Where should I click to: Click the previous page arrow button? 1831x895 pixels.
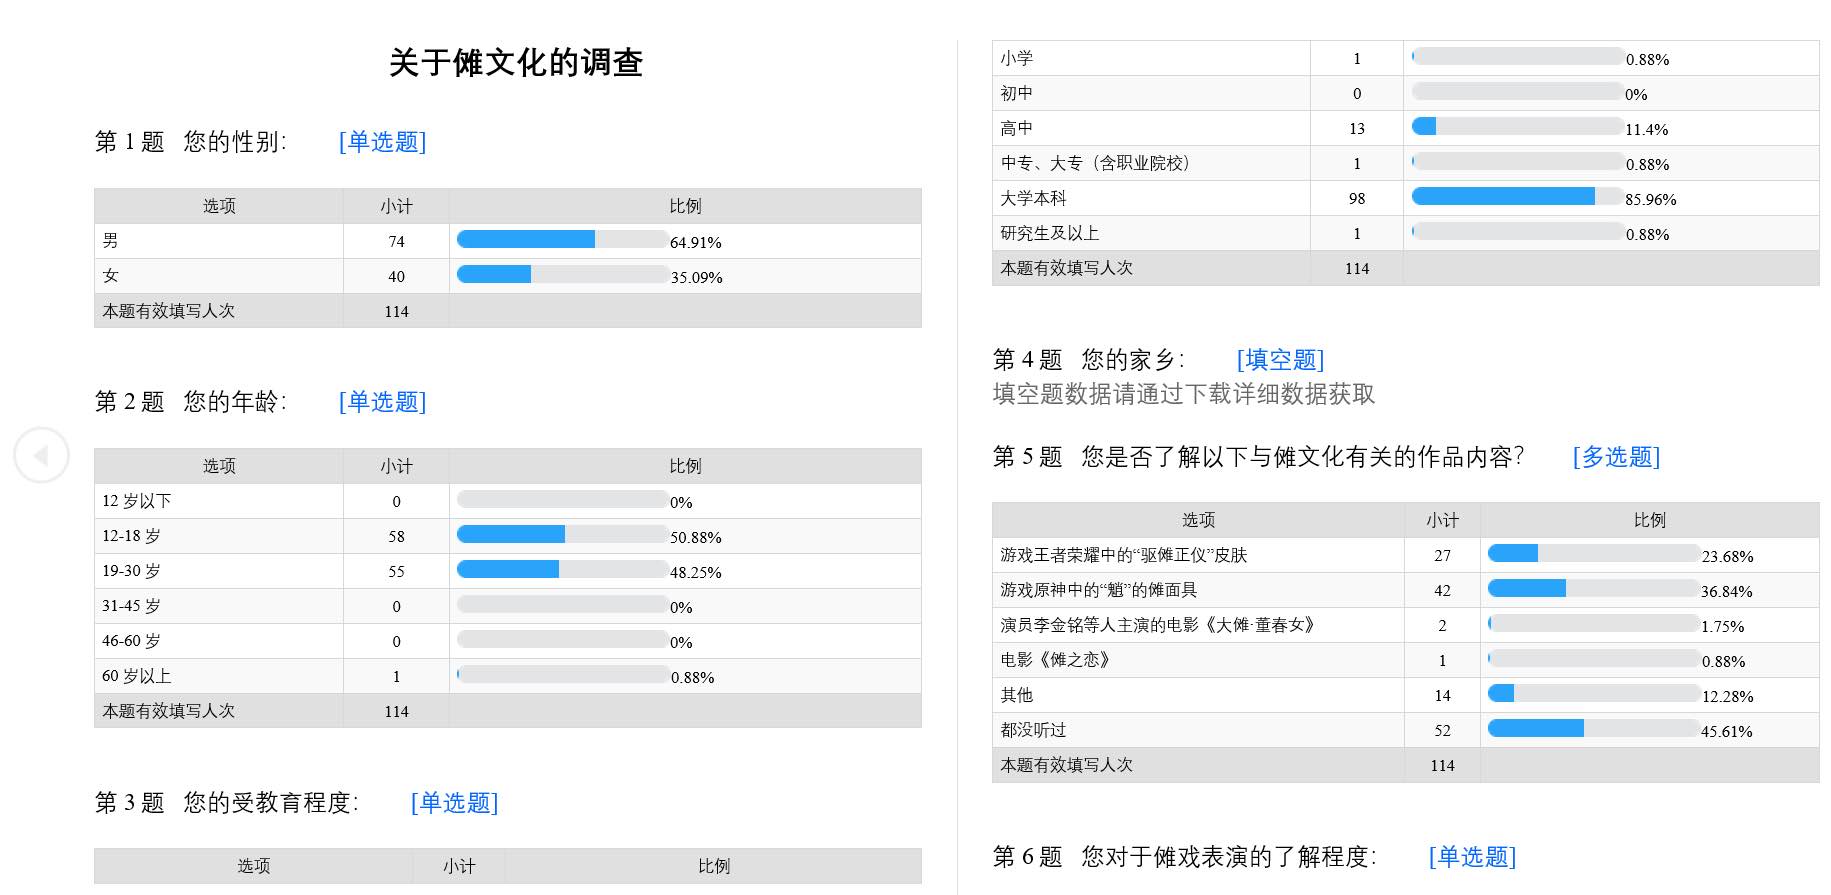(x=41, y=456)
